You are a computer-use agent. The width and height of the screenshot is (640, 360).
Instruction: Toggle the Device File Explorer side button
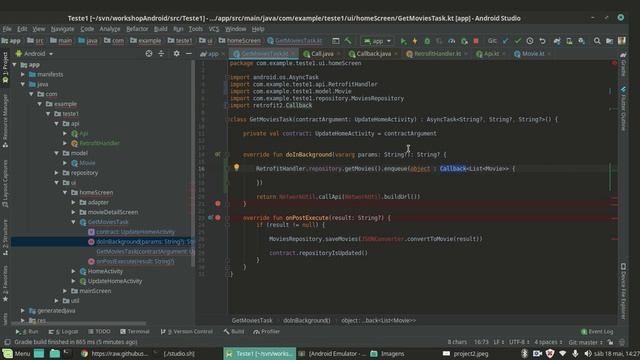(x=623, y=291)
